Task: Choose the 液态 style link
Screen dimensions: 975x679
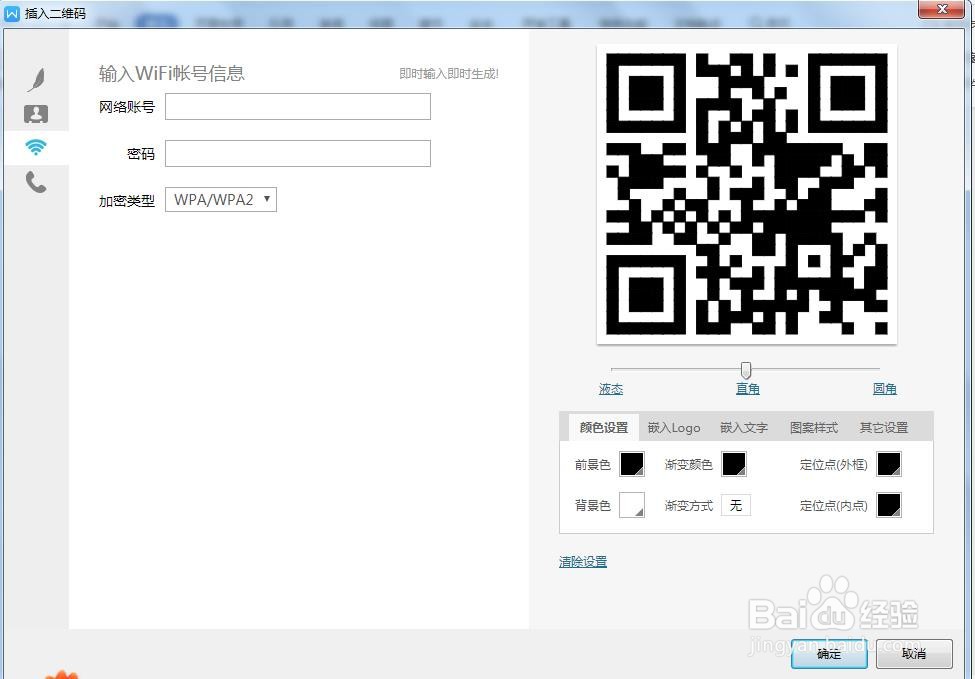Action: click(611, 389)
